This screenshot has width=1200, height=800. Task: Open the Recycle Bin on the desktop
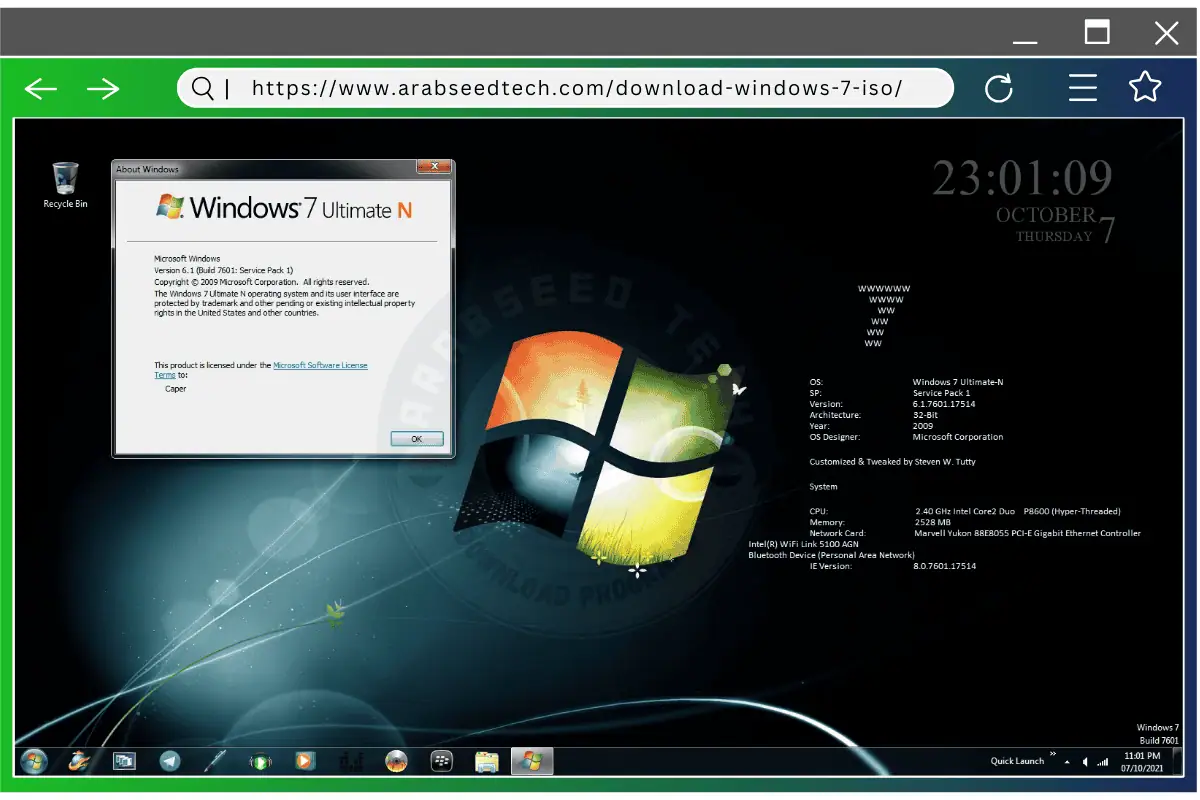click(64, 180)
